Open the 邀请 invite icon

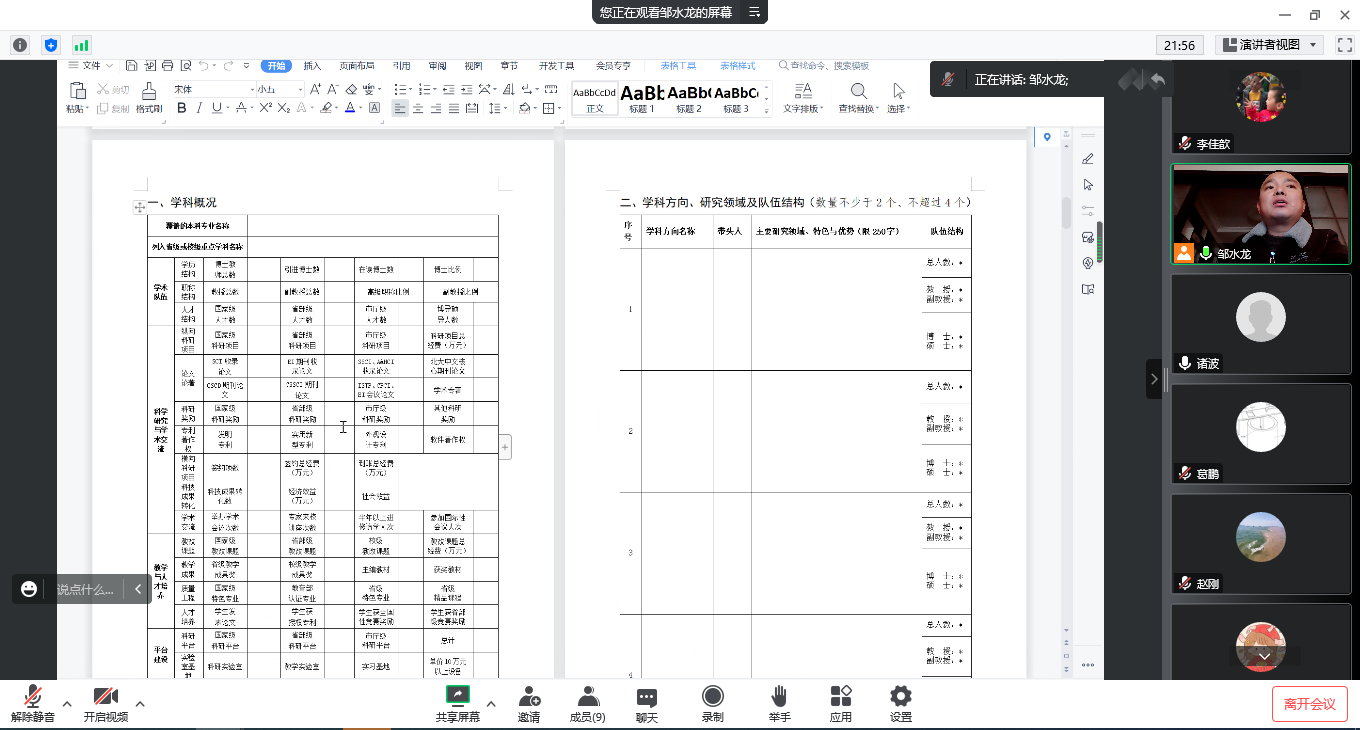529,703
